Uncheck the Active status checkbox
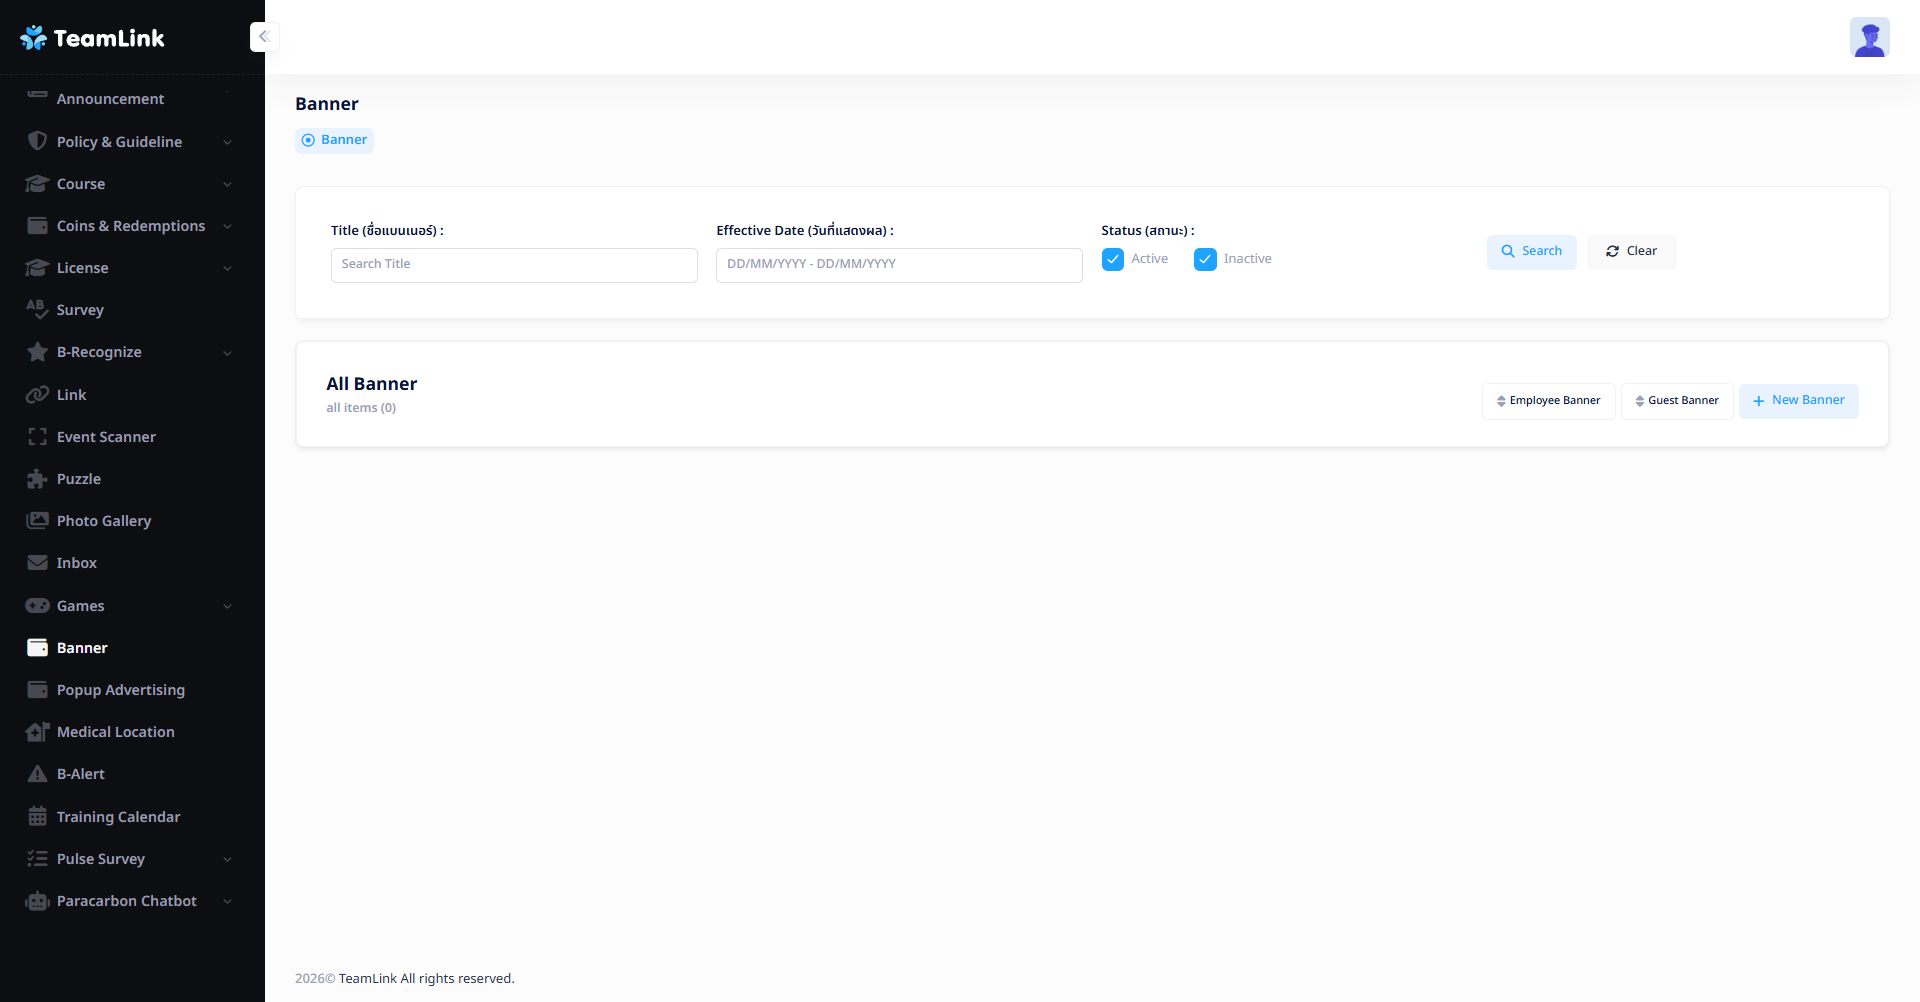This screenshot has width=1920, height=1002. click(1112, 260)
